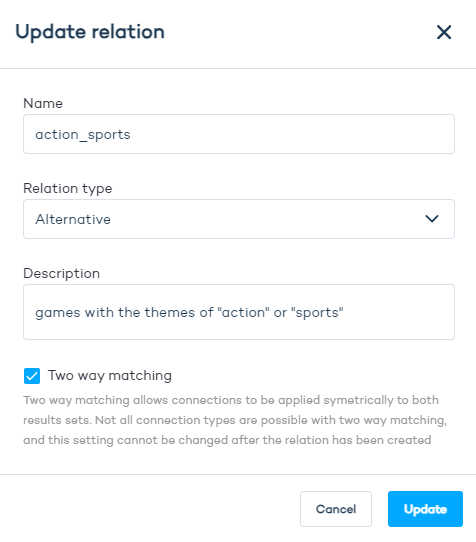Click empty space after action_sports in Name

(290, 134)
